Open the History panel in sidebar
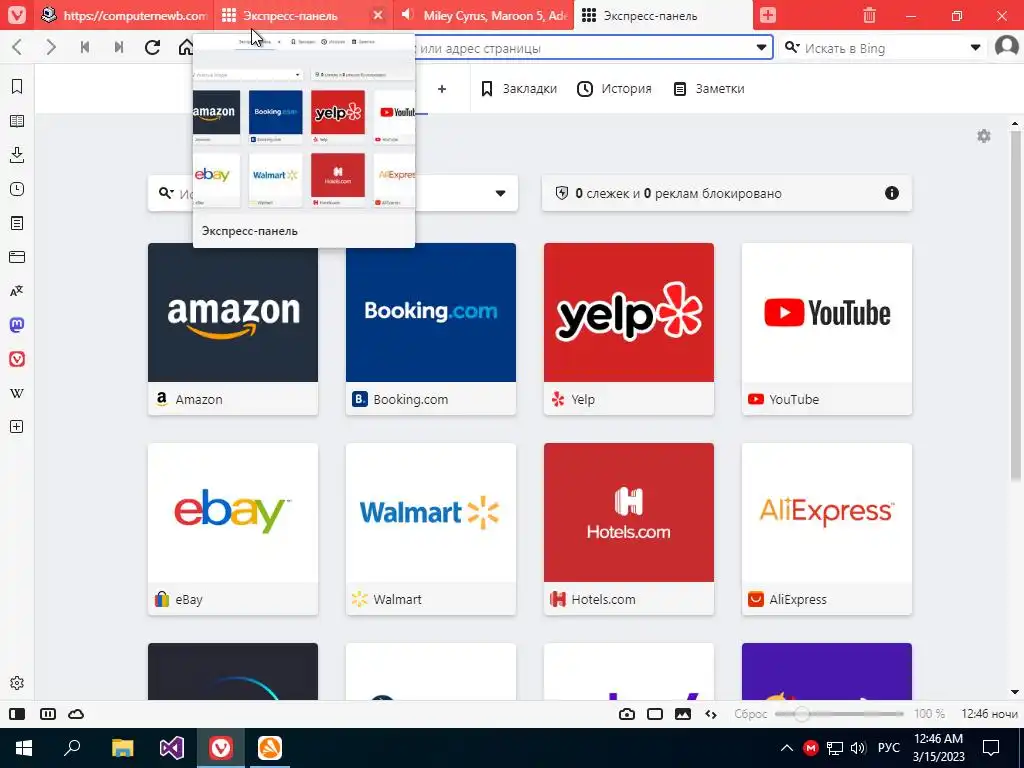Screen dimensions: 1024x768 point(17,189)
